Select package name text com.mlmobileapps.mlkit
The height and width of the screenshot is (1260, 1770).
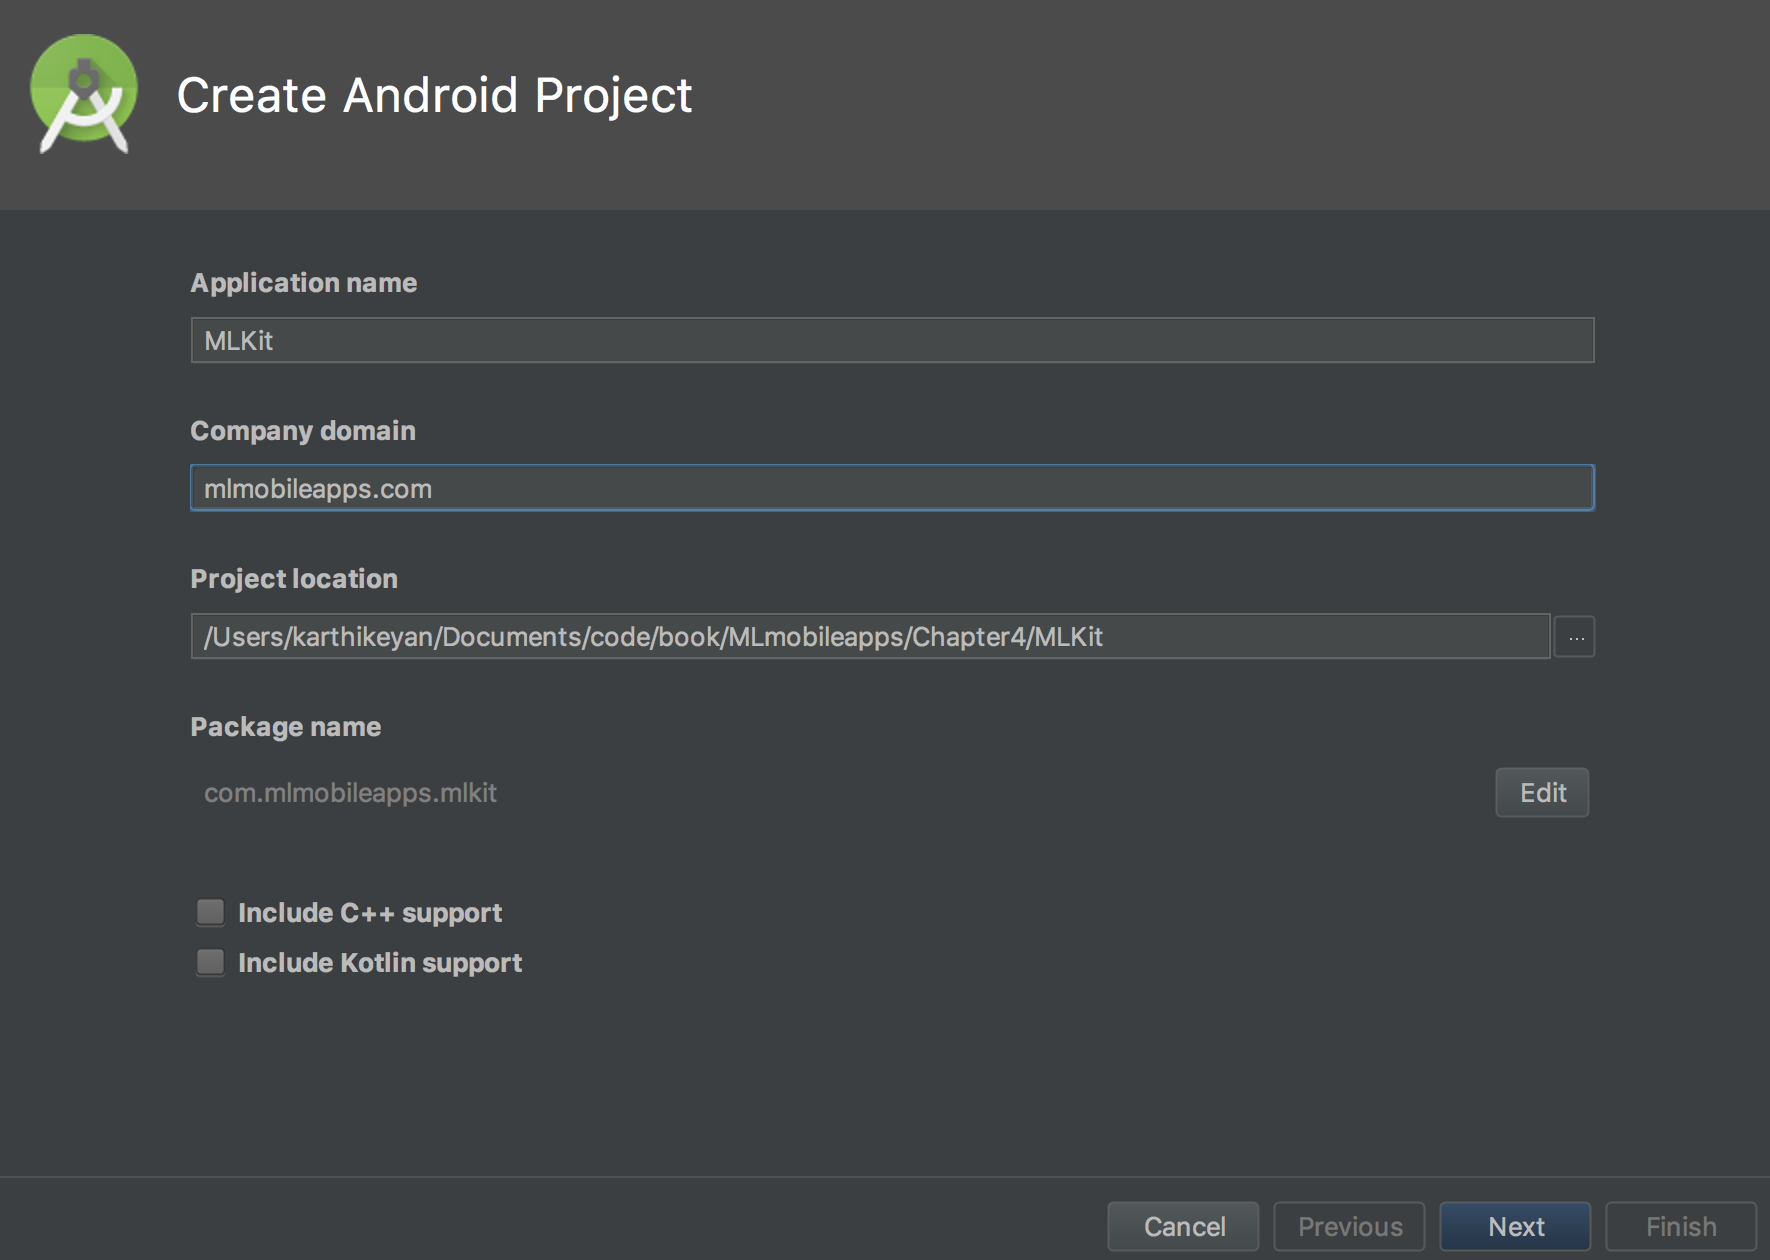point(350,793)
